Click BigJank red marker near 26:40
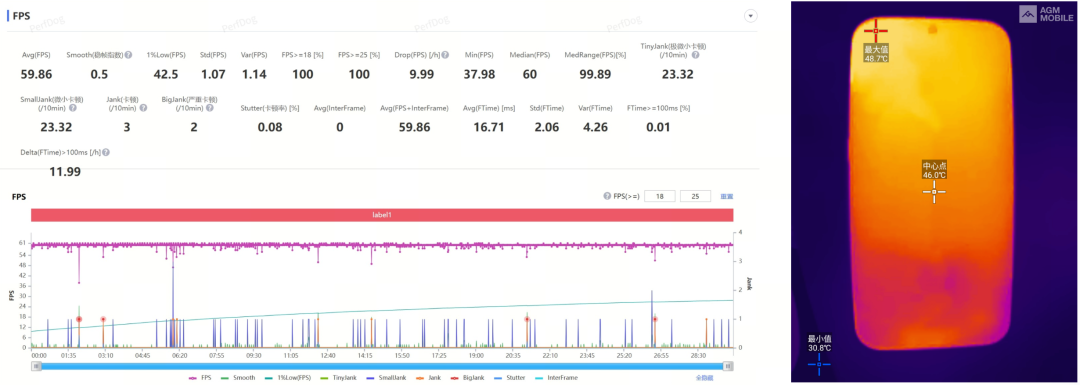 tap(655, 320)
